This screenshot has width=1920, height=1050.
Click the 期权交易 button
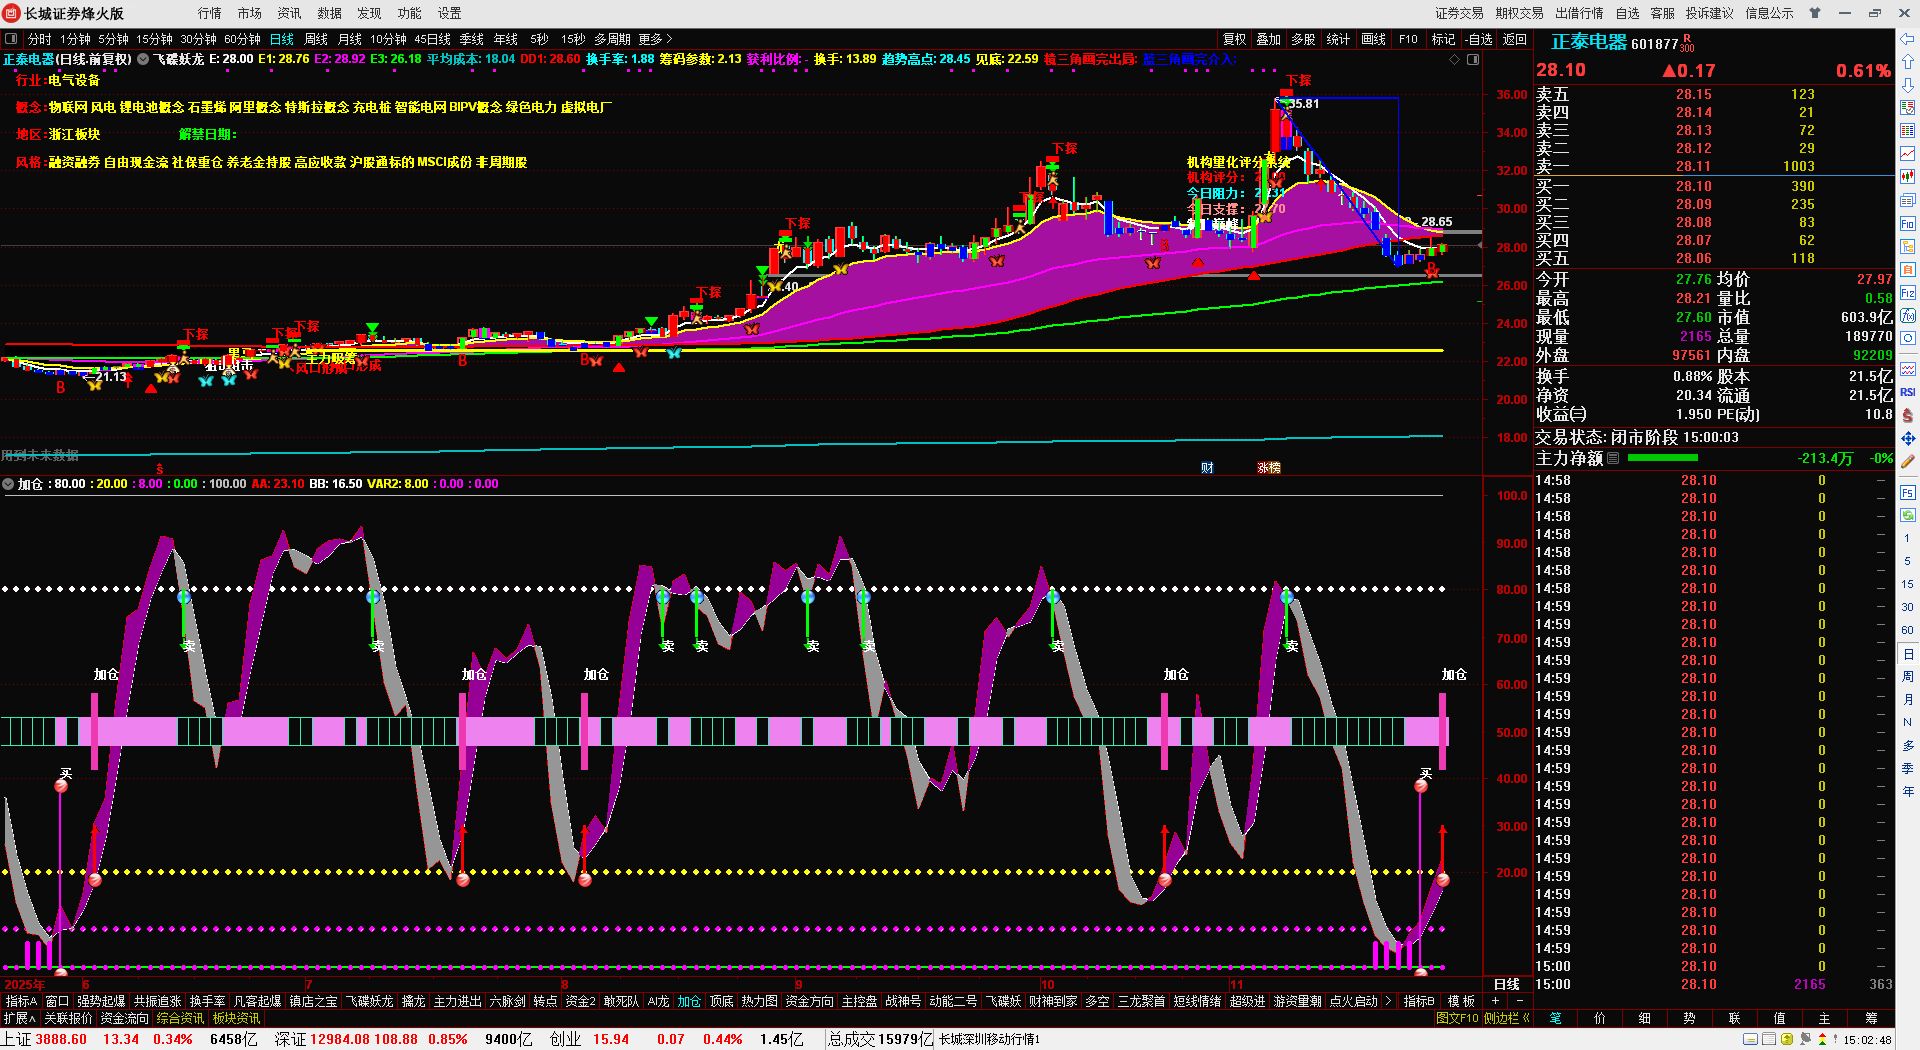coord(1520,13)
